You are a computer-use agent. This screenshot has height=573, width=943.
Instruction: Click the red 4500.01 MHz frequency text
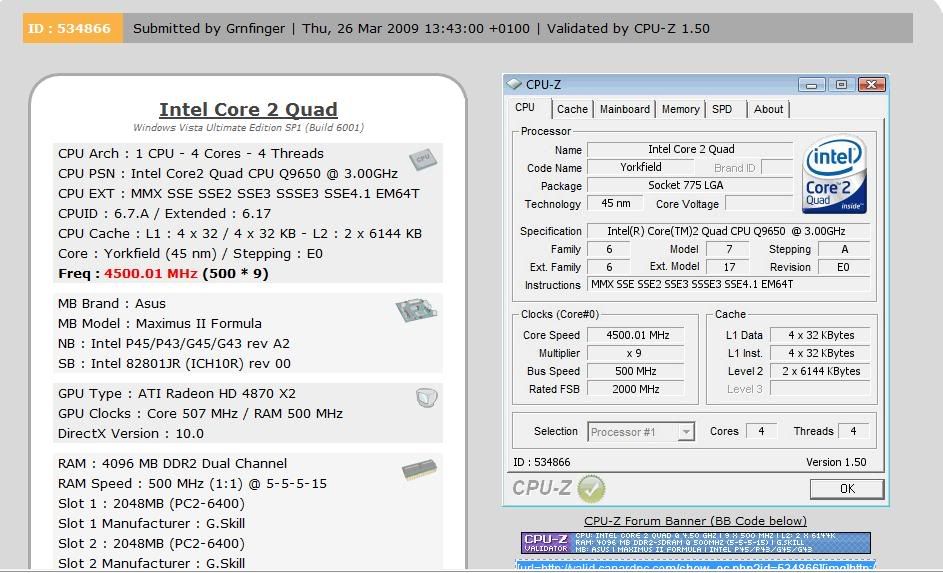pos(151,274)
